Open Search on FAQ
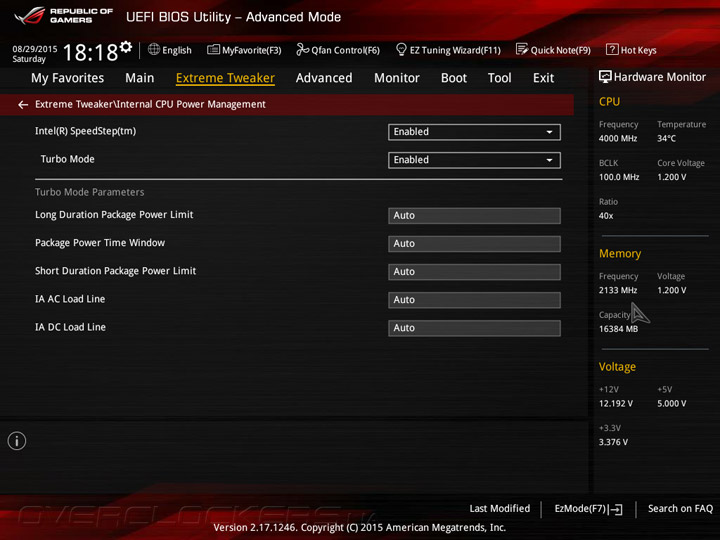The width and height of the screenshot is (720, 540). tap(680, 508)
